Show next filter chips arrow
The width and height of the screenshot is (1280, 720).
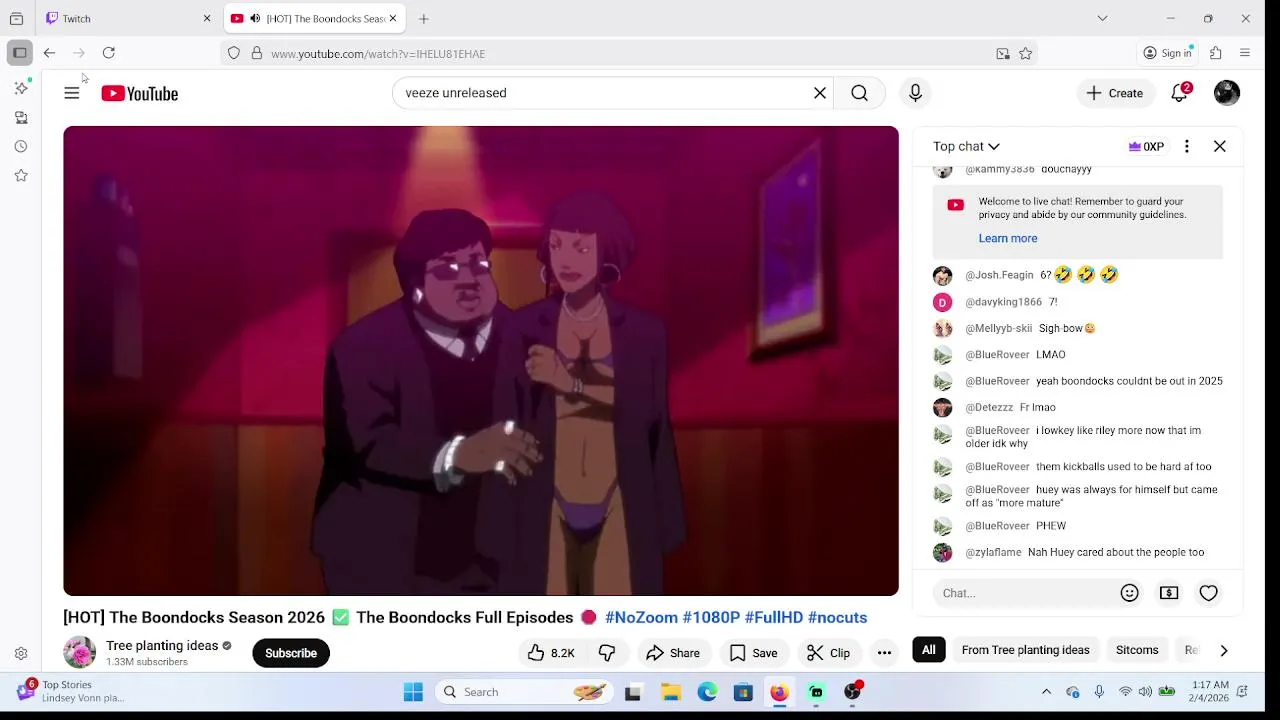[x=1224, y=650]
